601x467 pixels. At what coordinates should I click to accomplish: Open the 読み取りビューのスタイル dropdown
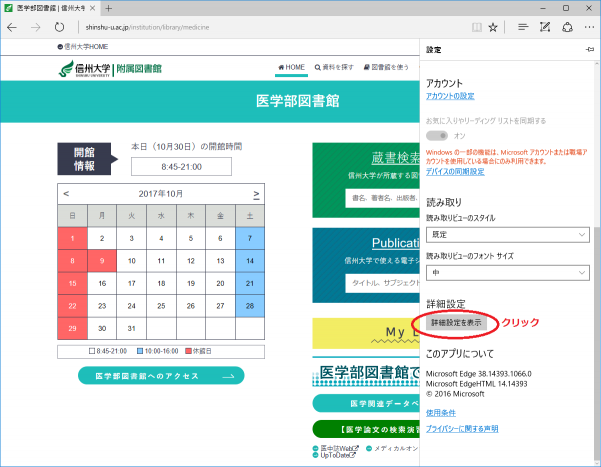pyautogui.click(x=507, y=235)
